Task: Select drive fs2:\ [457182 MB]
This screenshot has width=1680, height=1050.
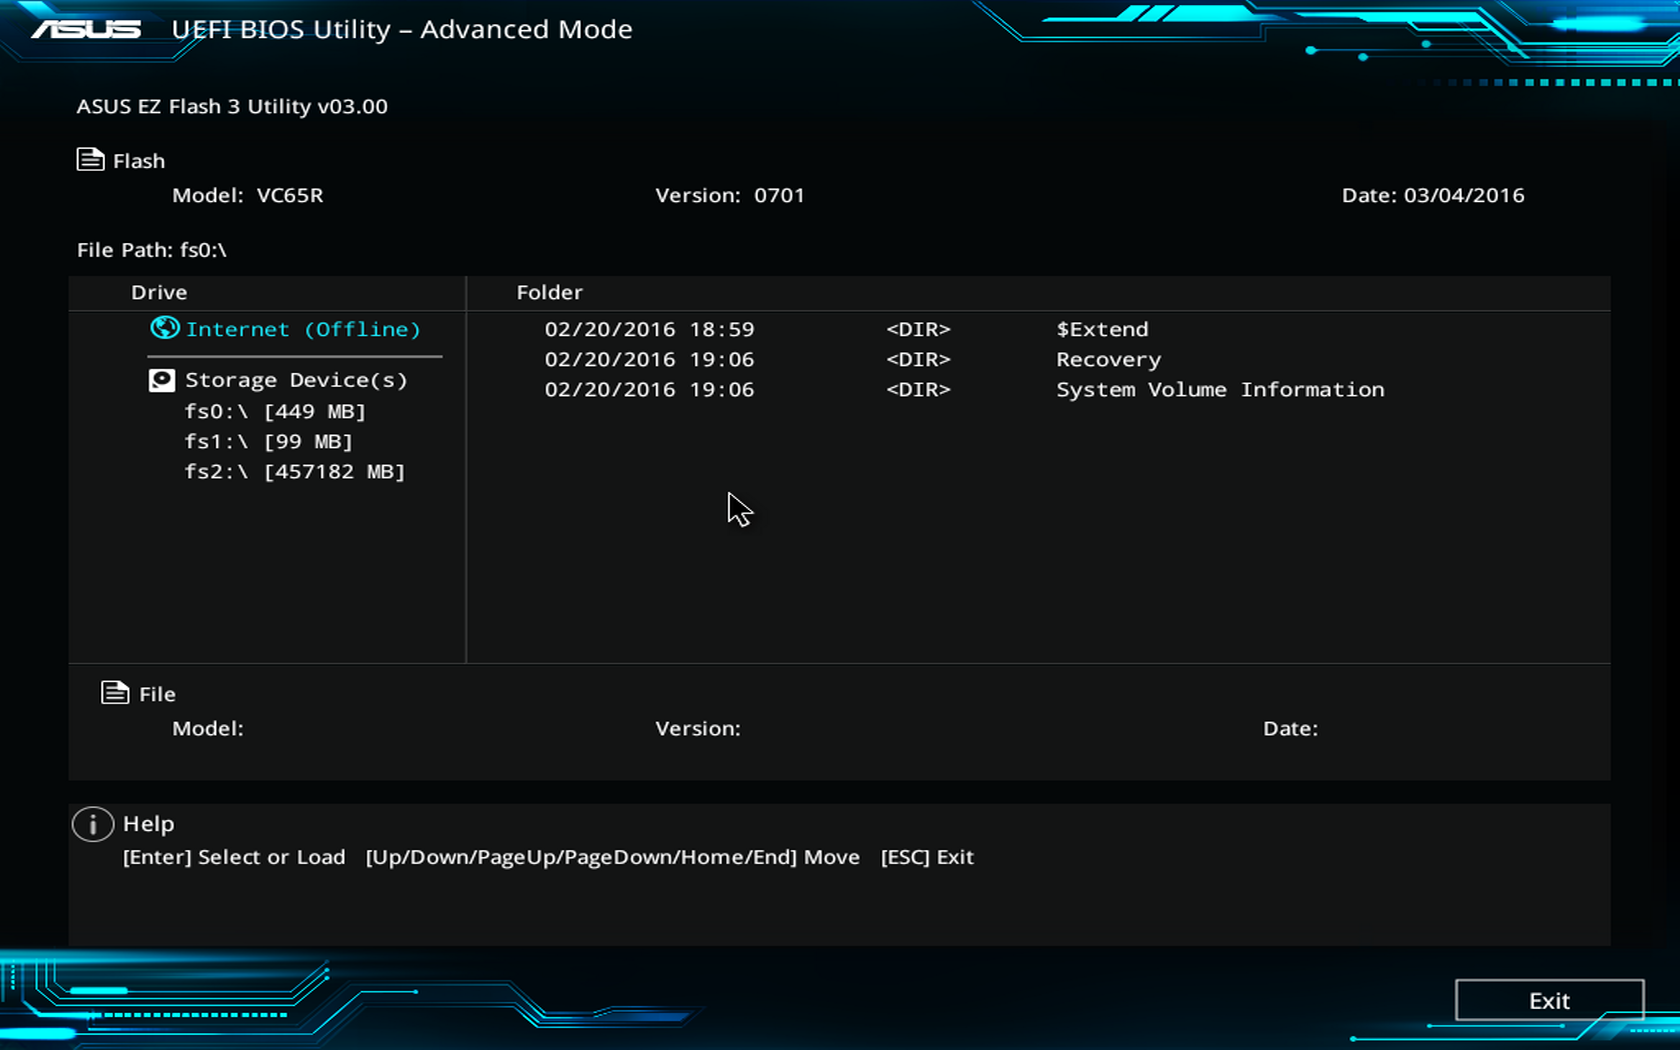Action: (x=295, y=471)
